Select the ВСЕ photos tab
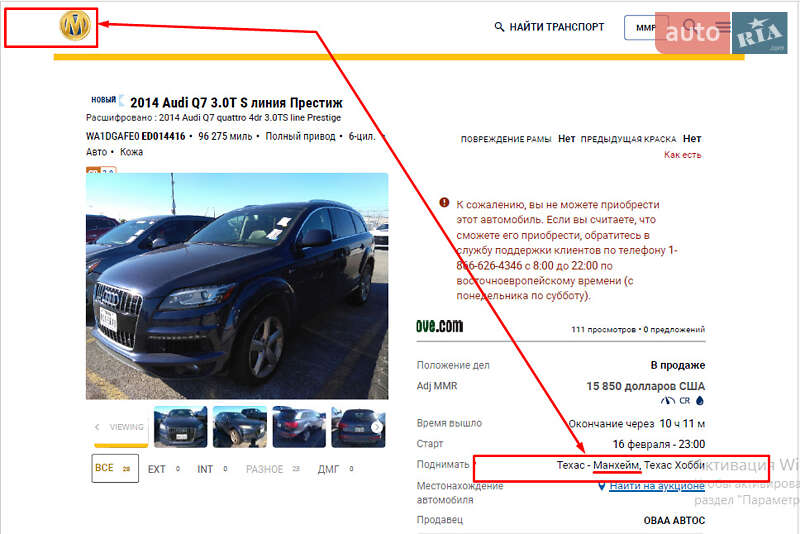The height and width of the screenshot is (534, 800). click(115, 468)
